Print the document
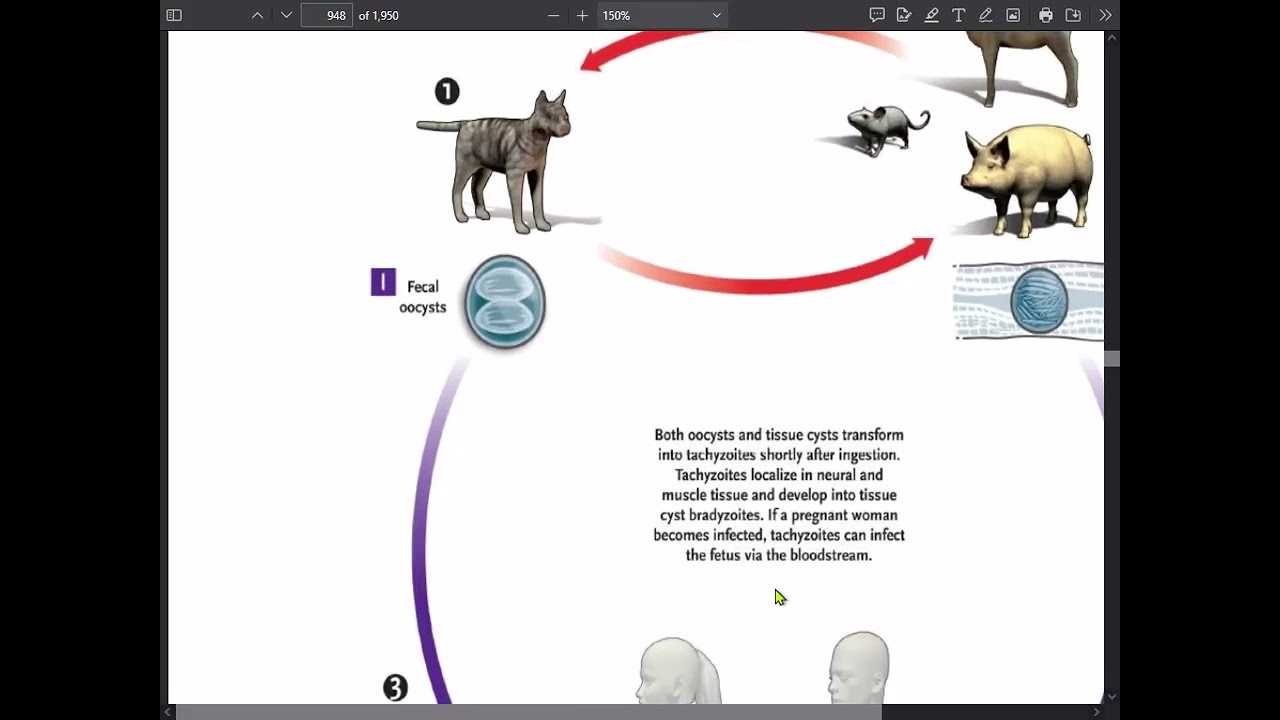This screenshot has width=1280, height=720. point(1045,15)
